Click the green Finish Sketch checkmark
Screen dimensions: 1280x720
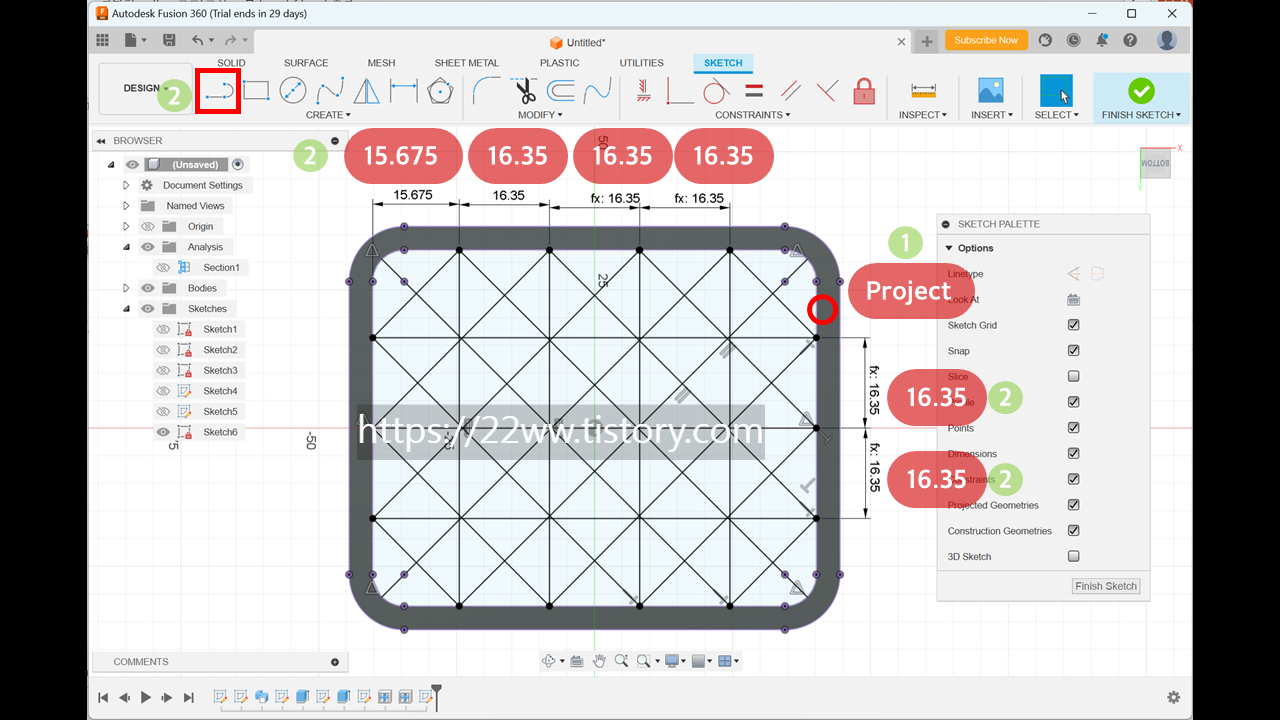(1140, 91)
